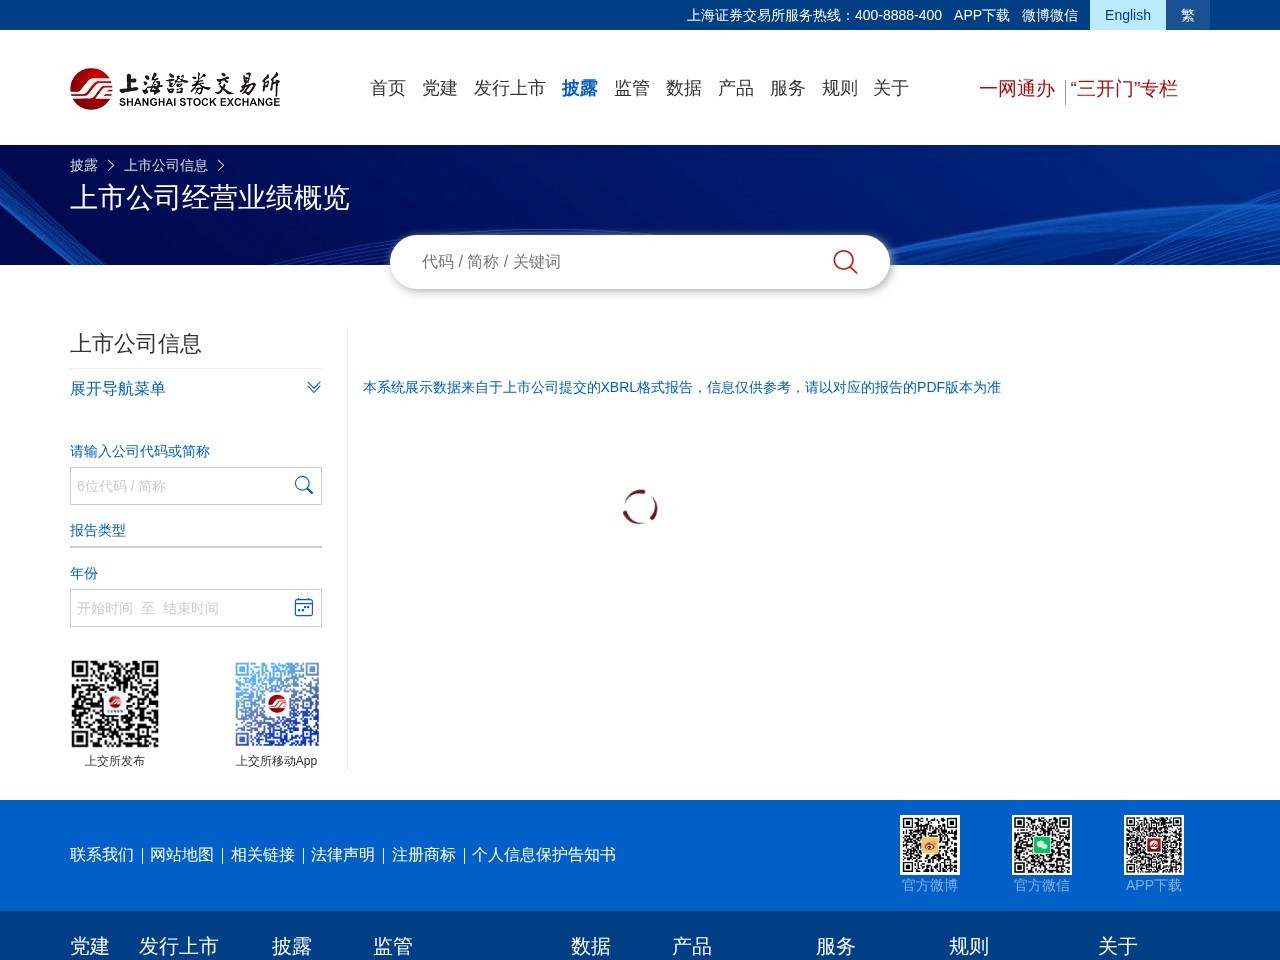Click the hotline text 400-8888-400
This screenshot has width=1280, height=960.
[898, 15]
